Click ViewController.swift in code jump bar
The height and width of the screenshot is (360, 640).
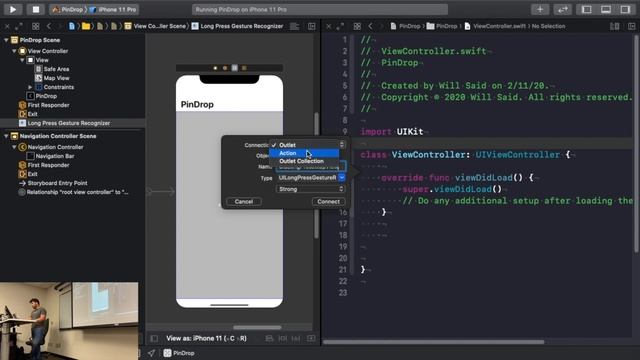tap(495, 26)
